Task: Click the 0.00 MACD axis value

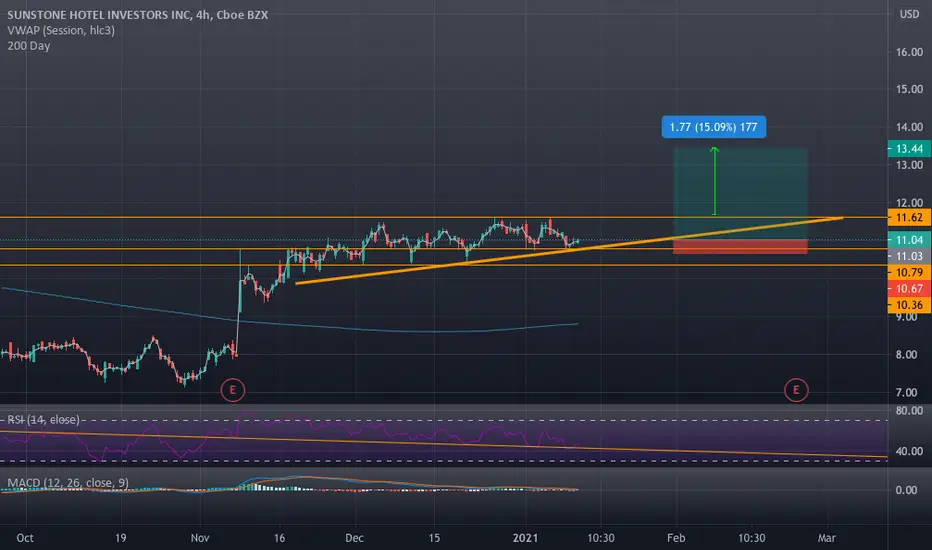Action: (x=906, y=490)
